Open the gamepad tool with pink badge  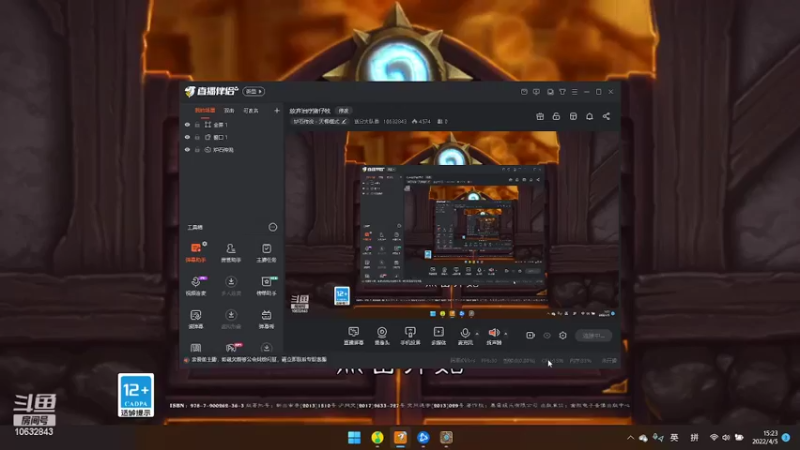(x=232, y=347)
